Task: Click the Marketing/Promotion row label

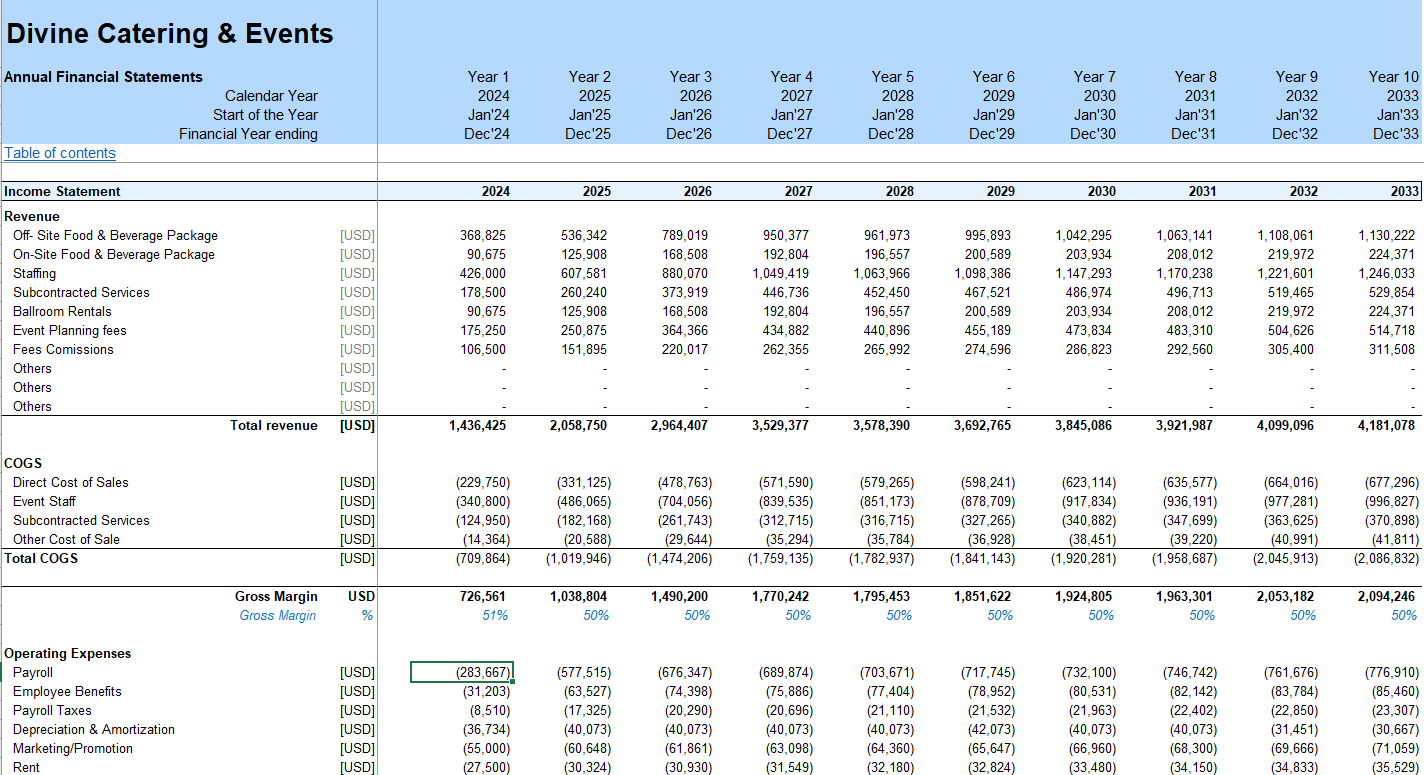Action: (x=72, y=749)
